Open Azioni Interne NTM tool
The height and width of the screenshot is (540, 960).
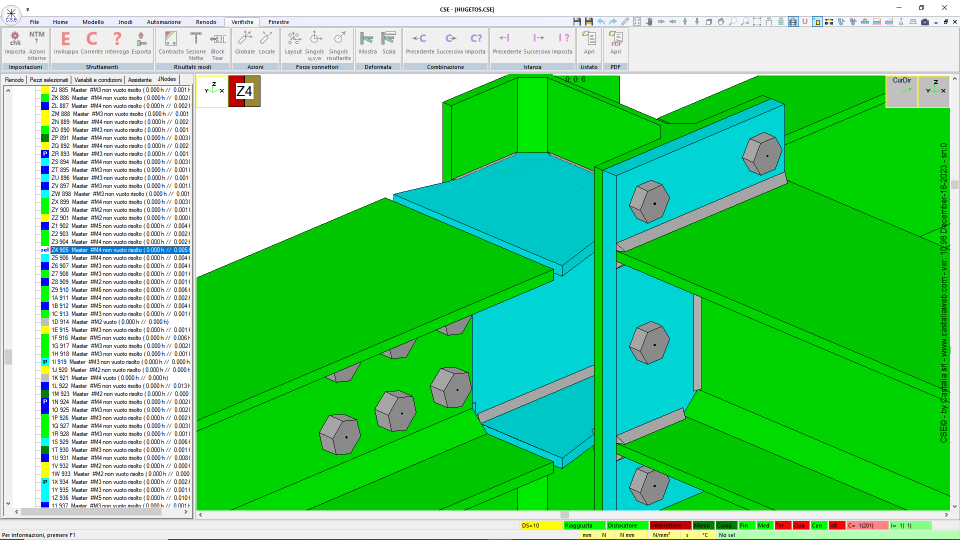tap(37, 45)
